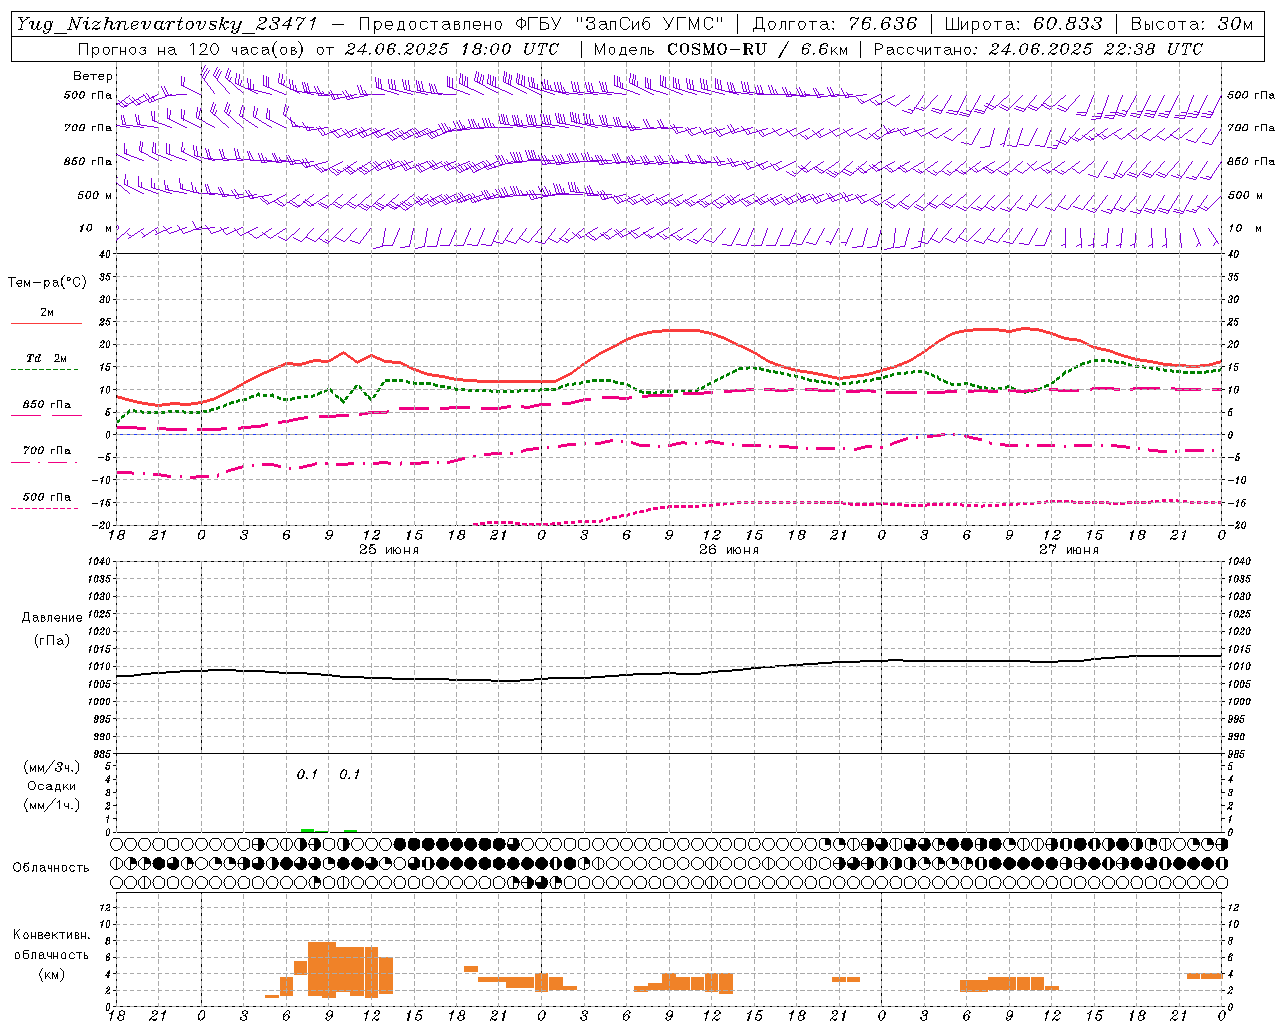The width and height of the screenshot is (1280, 1024).
Task: Click the (гПа) unit label under Давление
Action: [52, 641]
